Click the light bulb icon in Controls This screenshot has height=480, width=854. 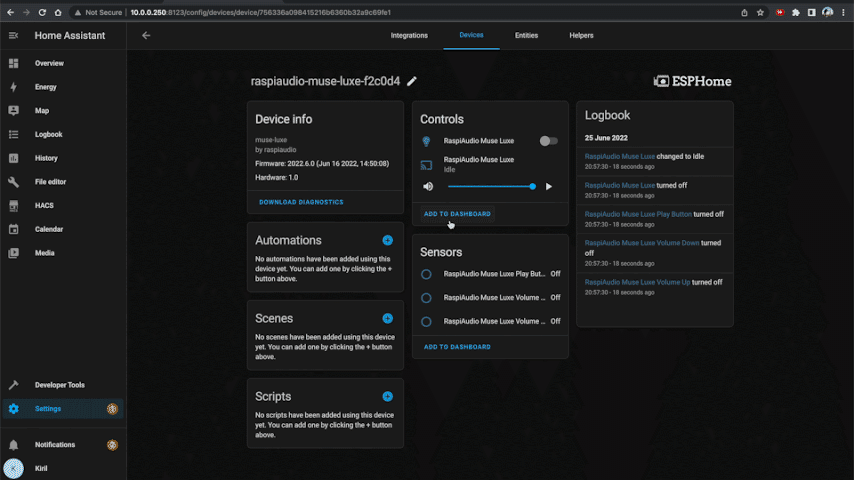tap(426, 141)
